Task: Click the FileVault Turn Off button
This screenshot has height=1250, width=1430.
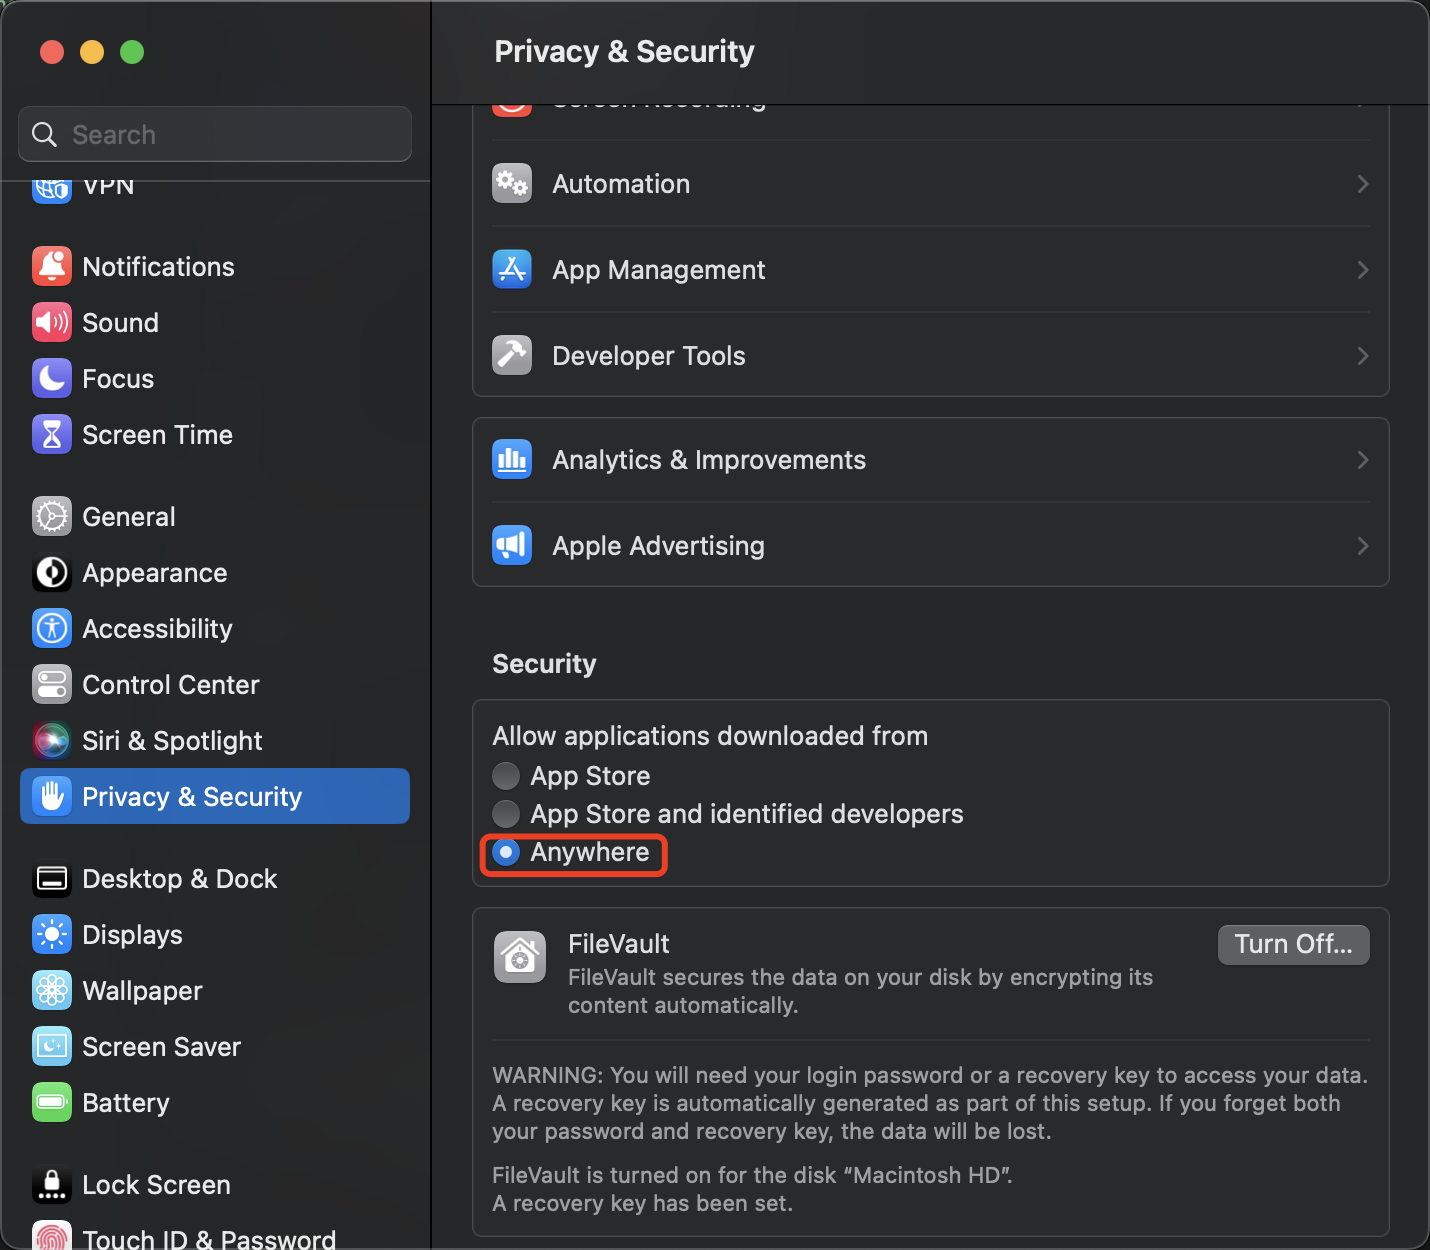Action: tap(1293, 945)
